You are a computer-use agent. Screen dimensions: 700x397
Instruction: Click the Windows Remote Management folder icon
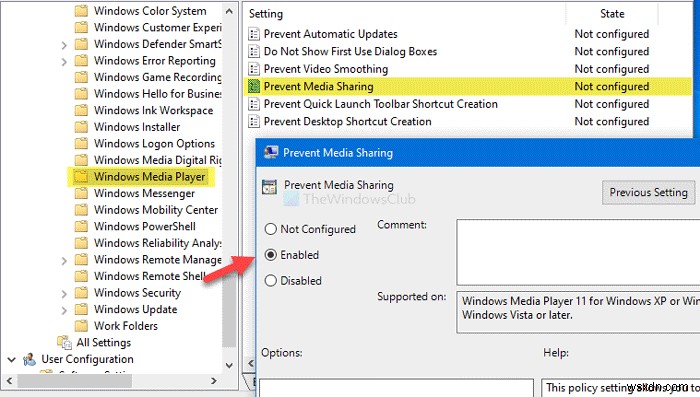[x=81, y=259]
